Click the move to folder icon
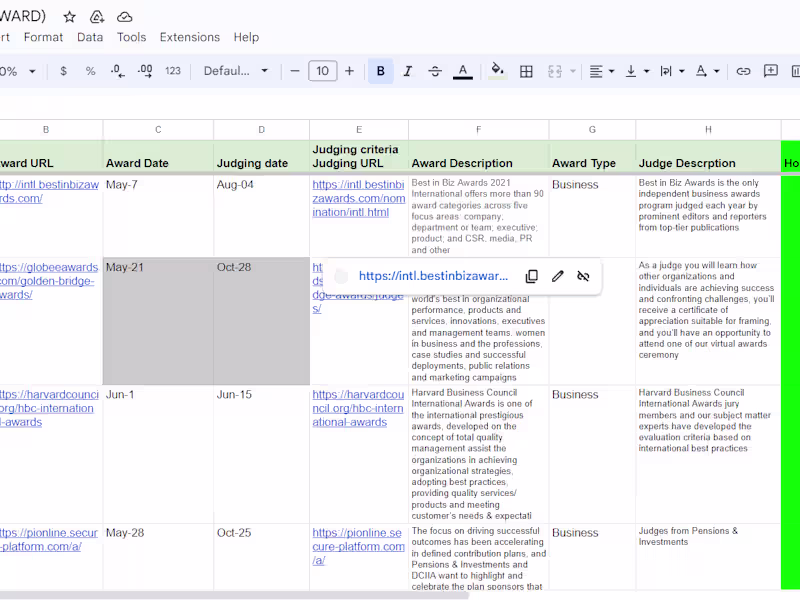 click(x=97, y=17)
